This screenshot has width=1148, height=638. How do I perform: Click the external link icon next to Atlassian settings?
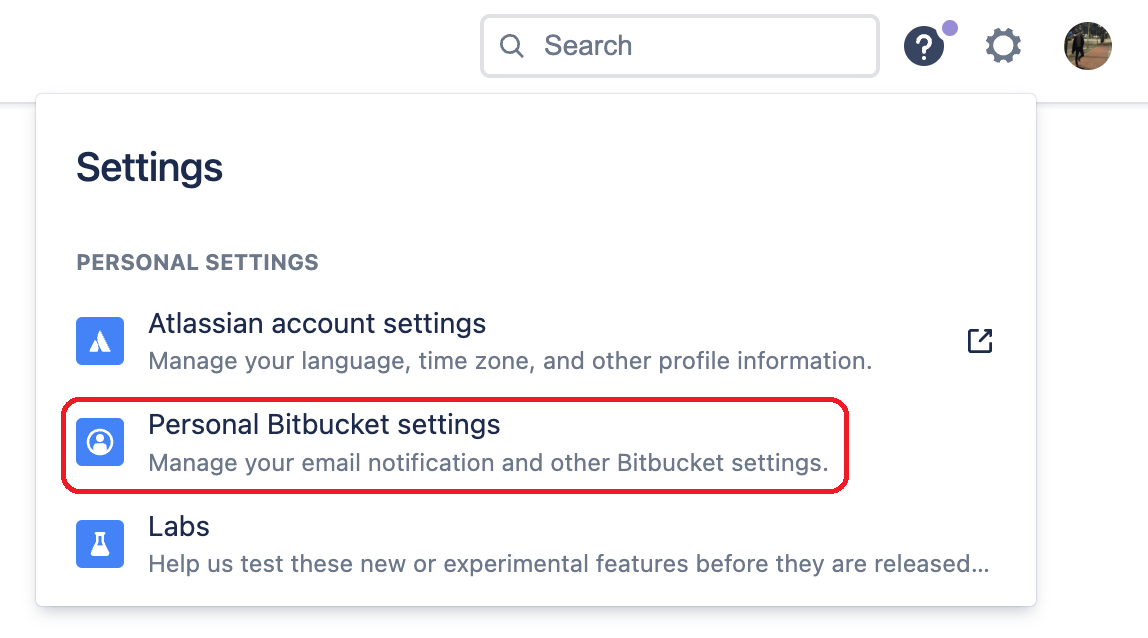click(x=980, y=341)
